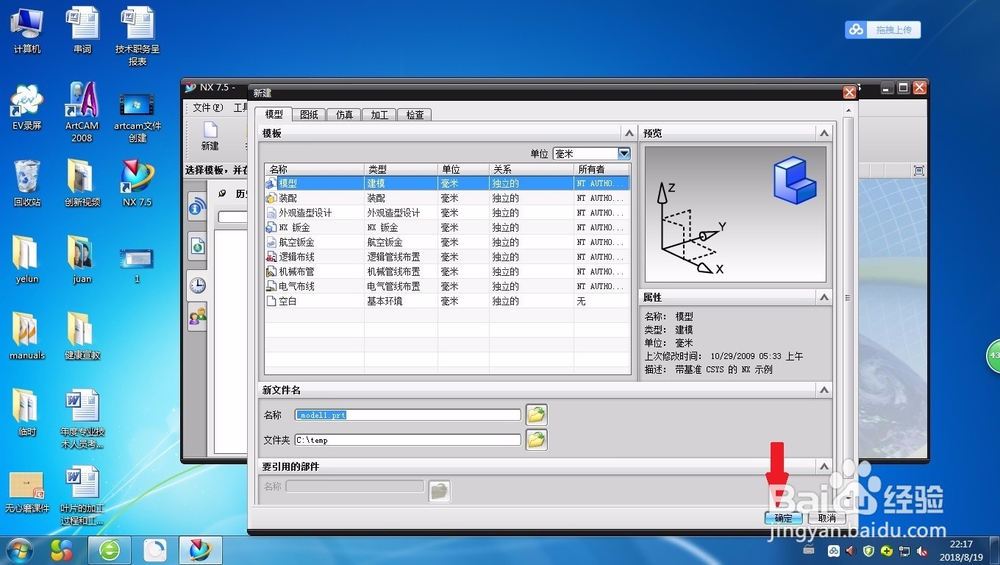Open the History clock sidebar icon in NX

[x=197, y=285]
